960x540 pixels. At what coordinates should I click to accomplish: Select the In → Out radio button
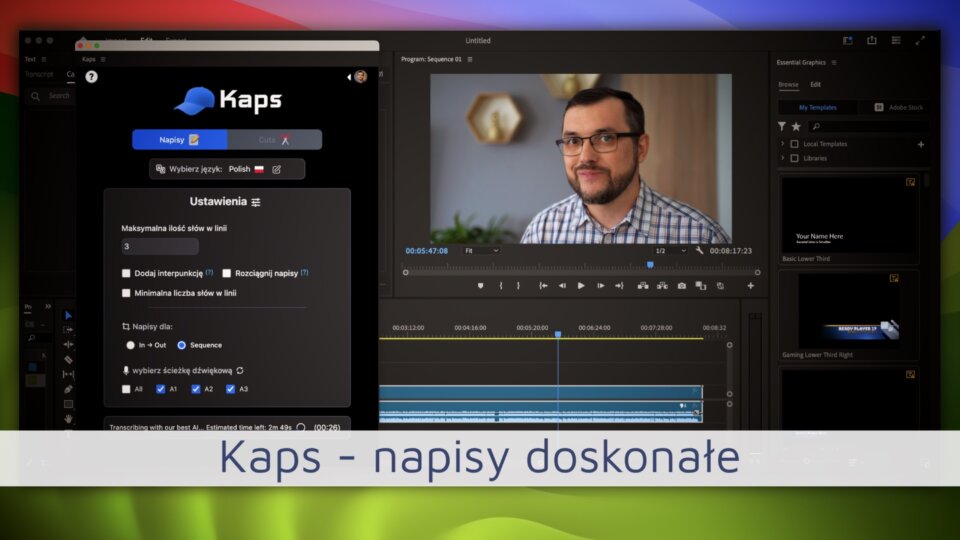tap(130, 345)
